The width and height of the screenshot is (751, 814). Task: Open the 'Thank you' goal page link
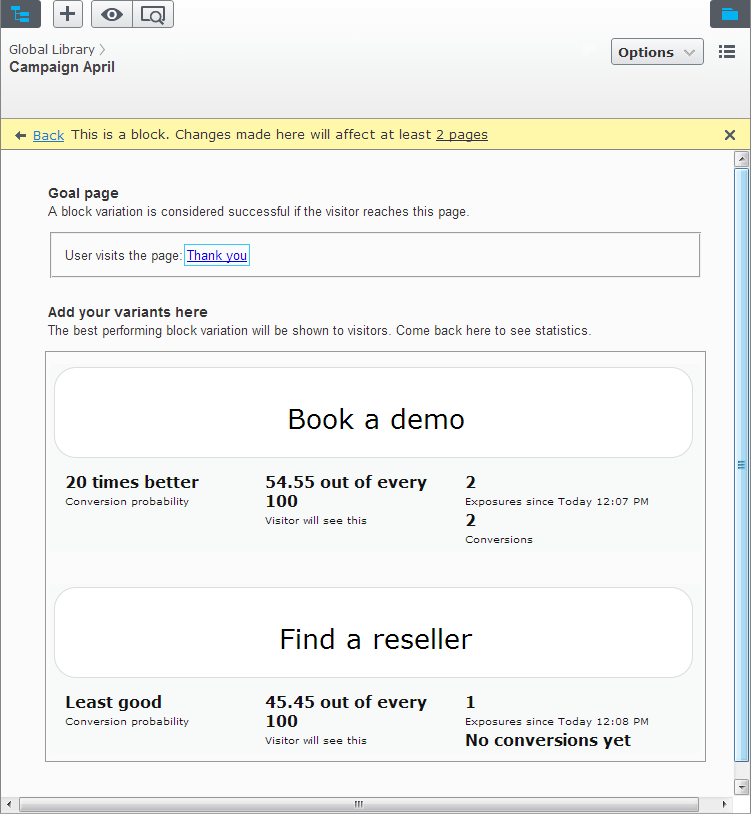(217, 255)
